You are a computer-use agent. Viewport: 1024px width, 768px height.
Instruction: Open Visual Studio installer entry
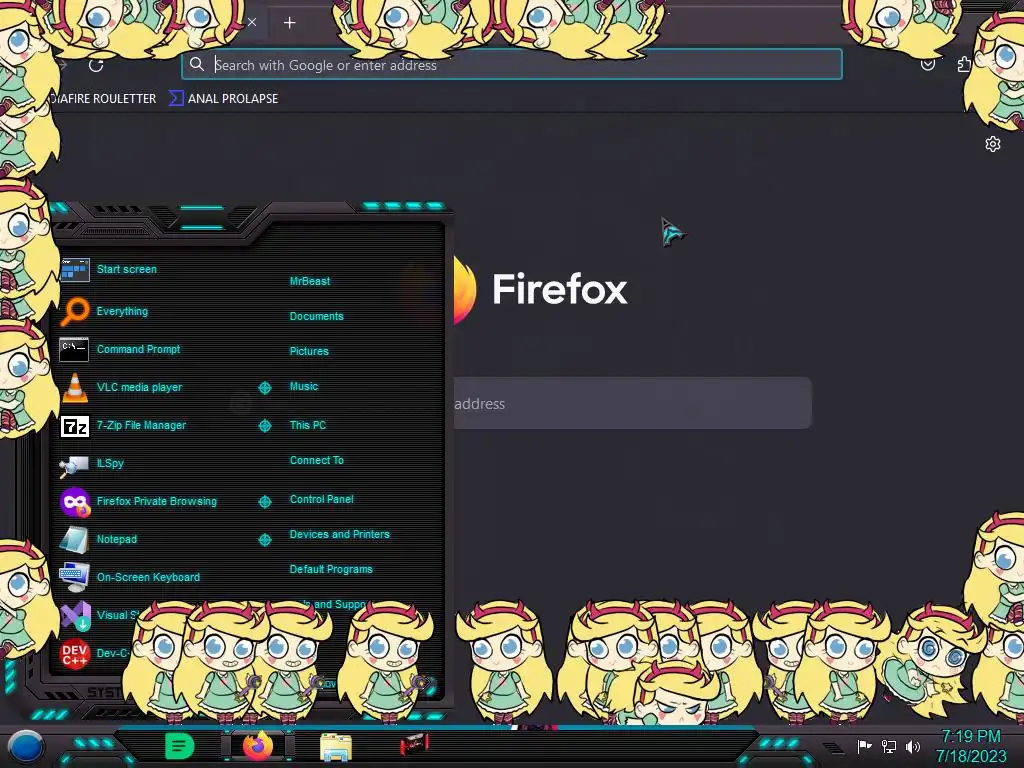tap(99, 615)
